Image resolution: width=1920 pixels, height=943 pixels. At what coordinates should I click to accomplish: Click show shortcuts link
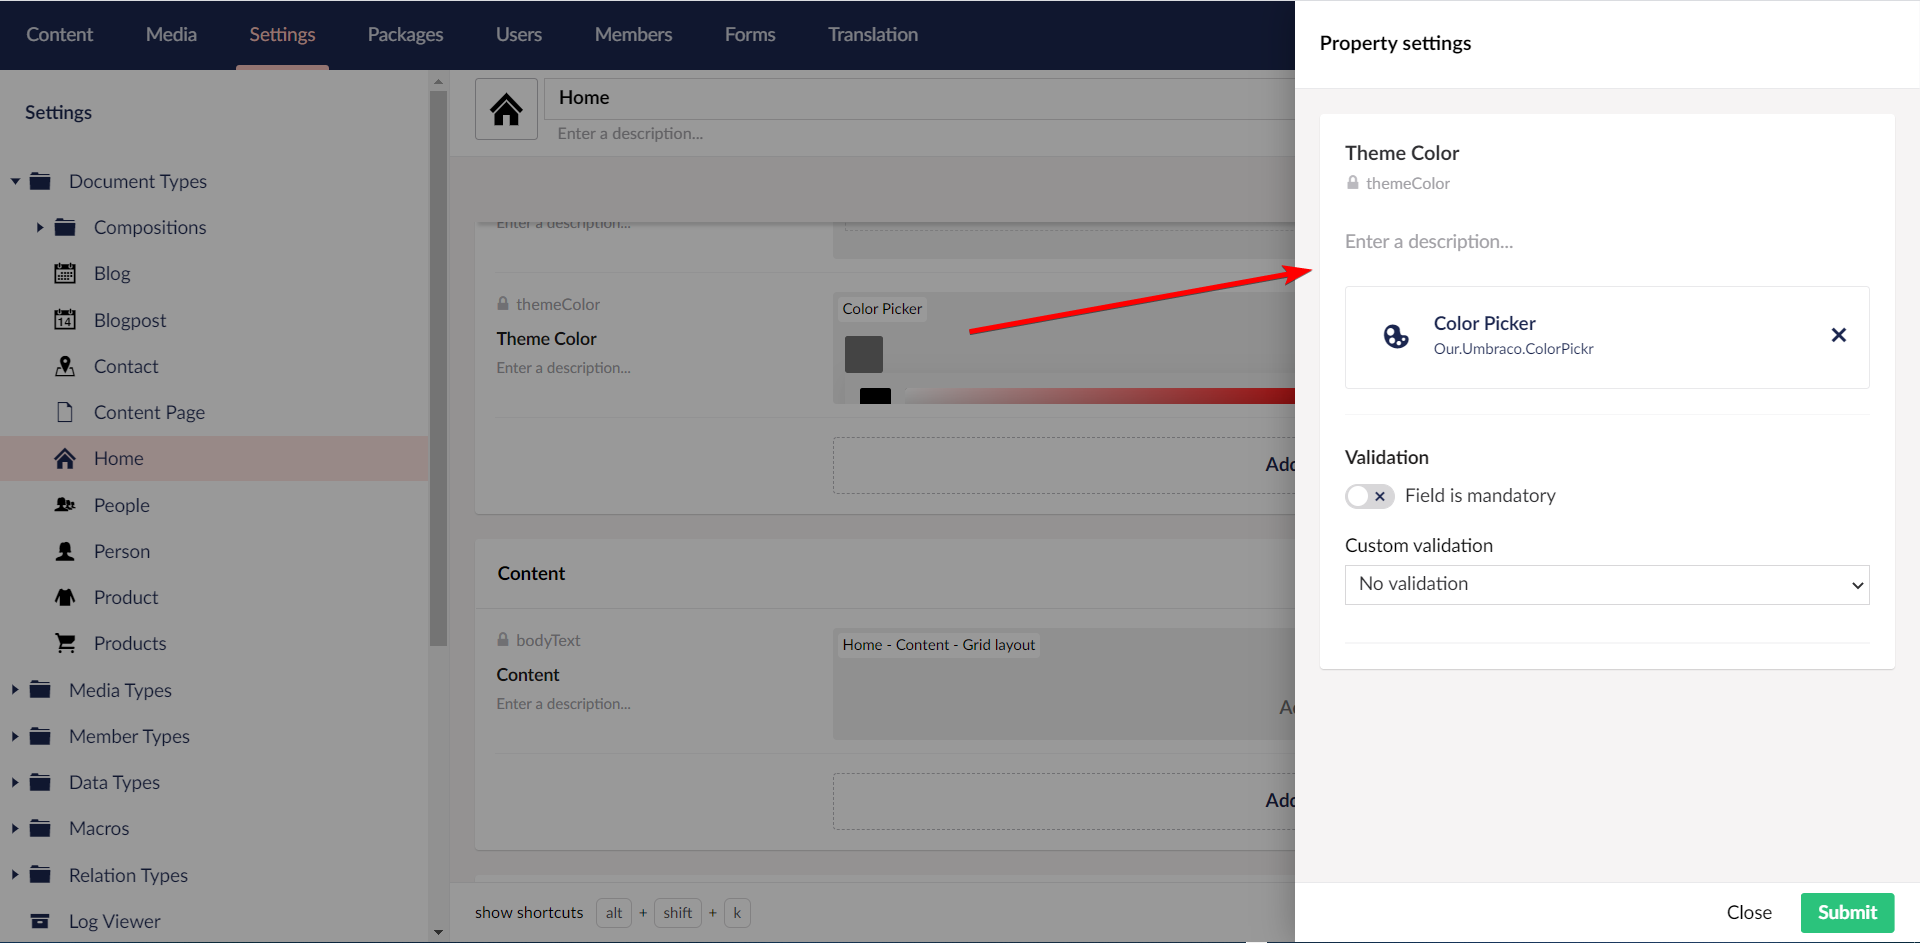[529, 912]
